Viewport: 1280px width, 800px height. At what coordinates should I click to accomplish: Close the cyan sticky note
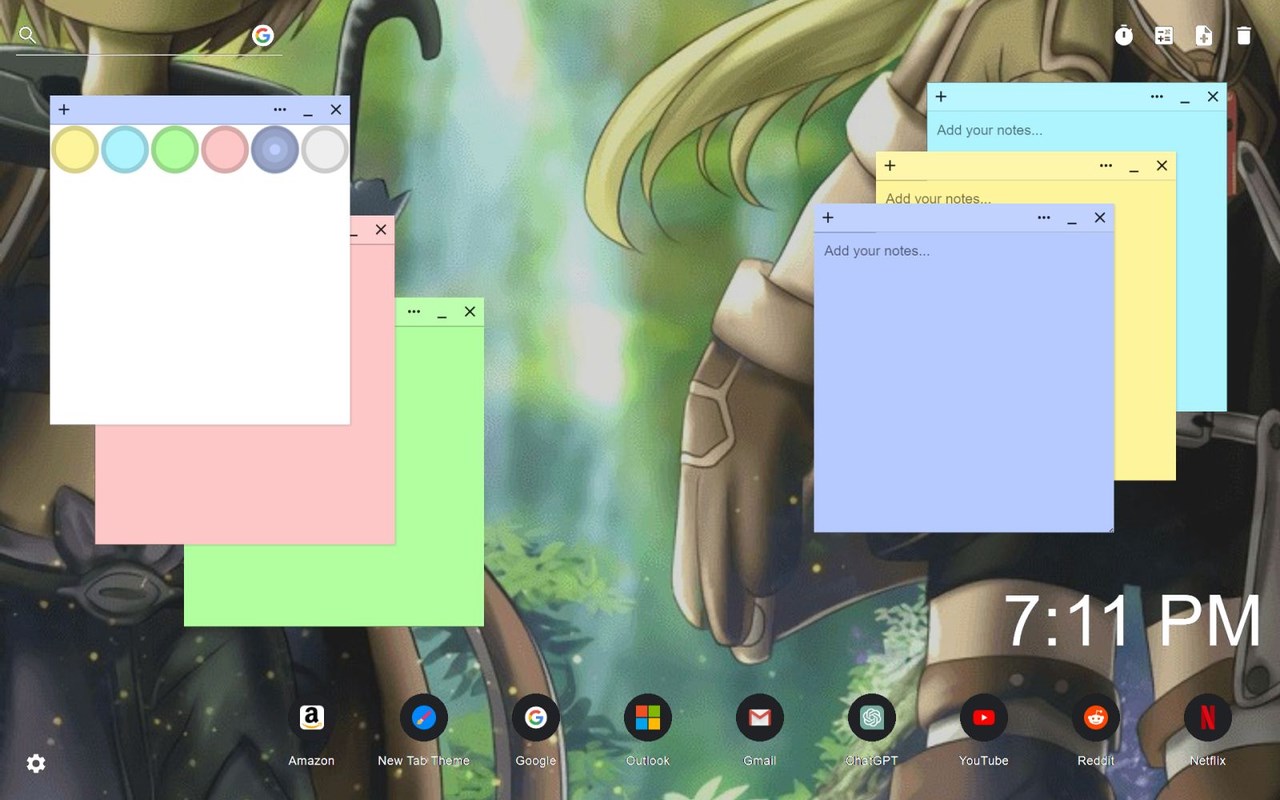pos(1213,97)
